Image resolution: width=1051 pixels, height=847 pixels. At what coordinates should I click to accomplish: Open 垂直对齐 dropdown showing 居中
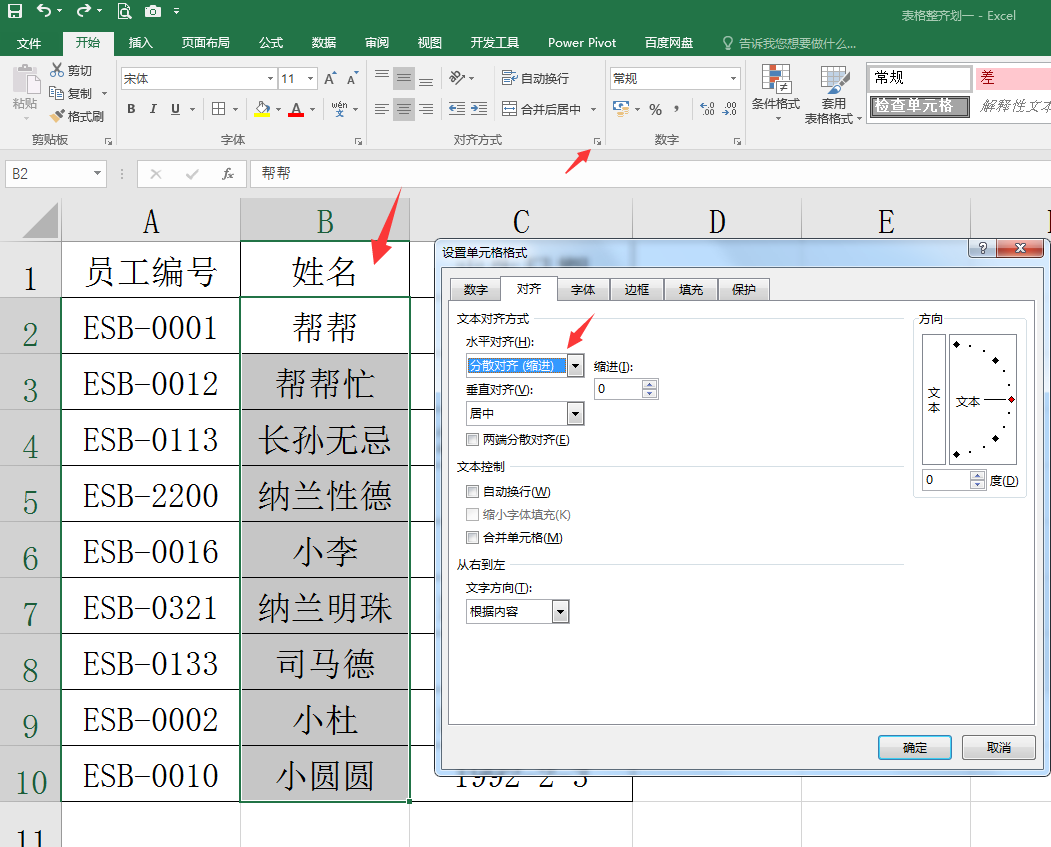coord(575,413)
